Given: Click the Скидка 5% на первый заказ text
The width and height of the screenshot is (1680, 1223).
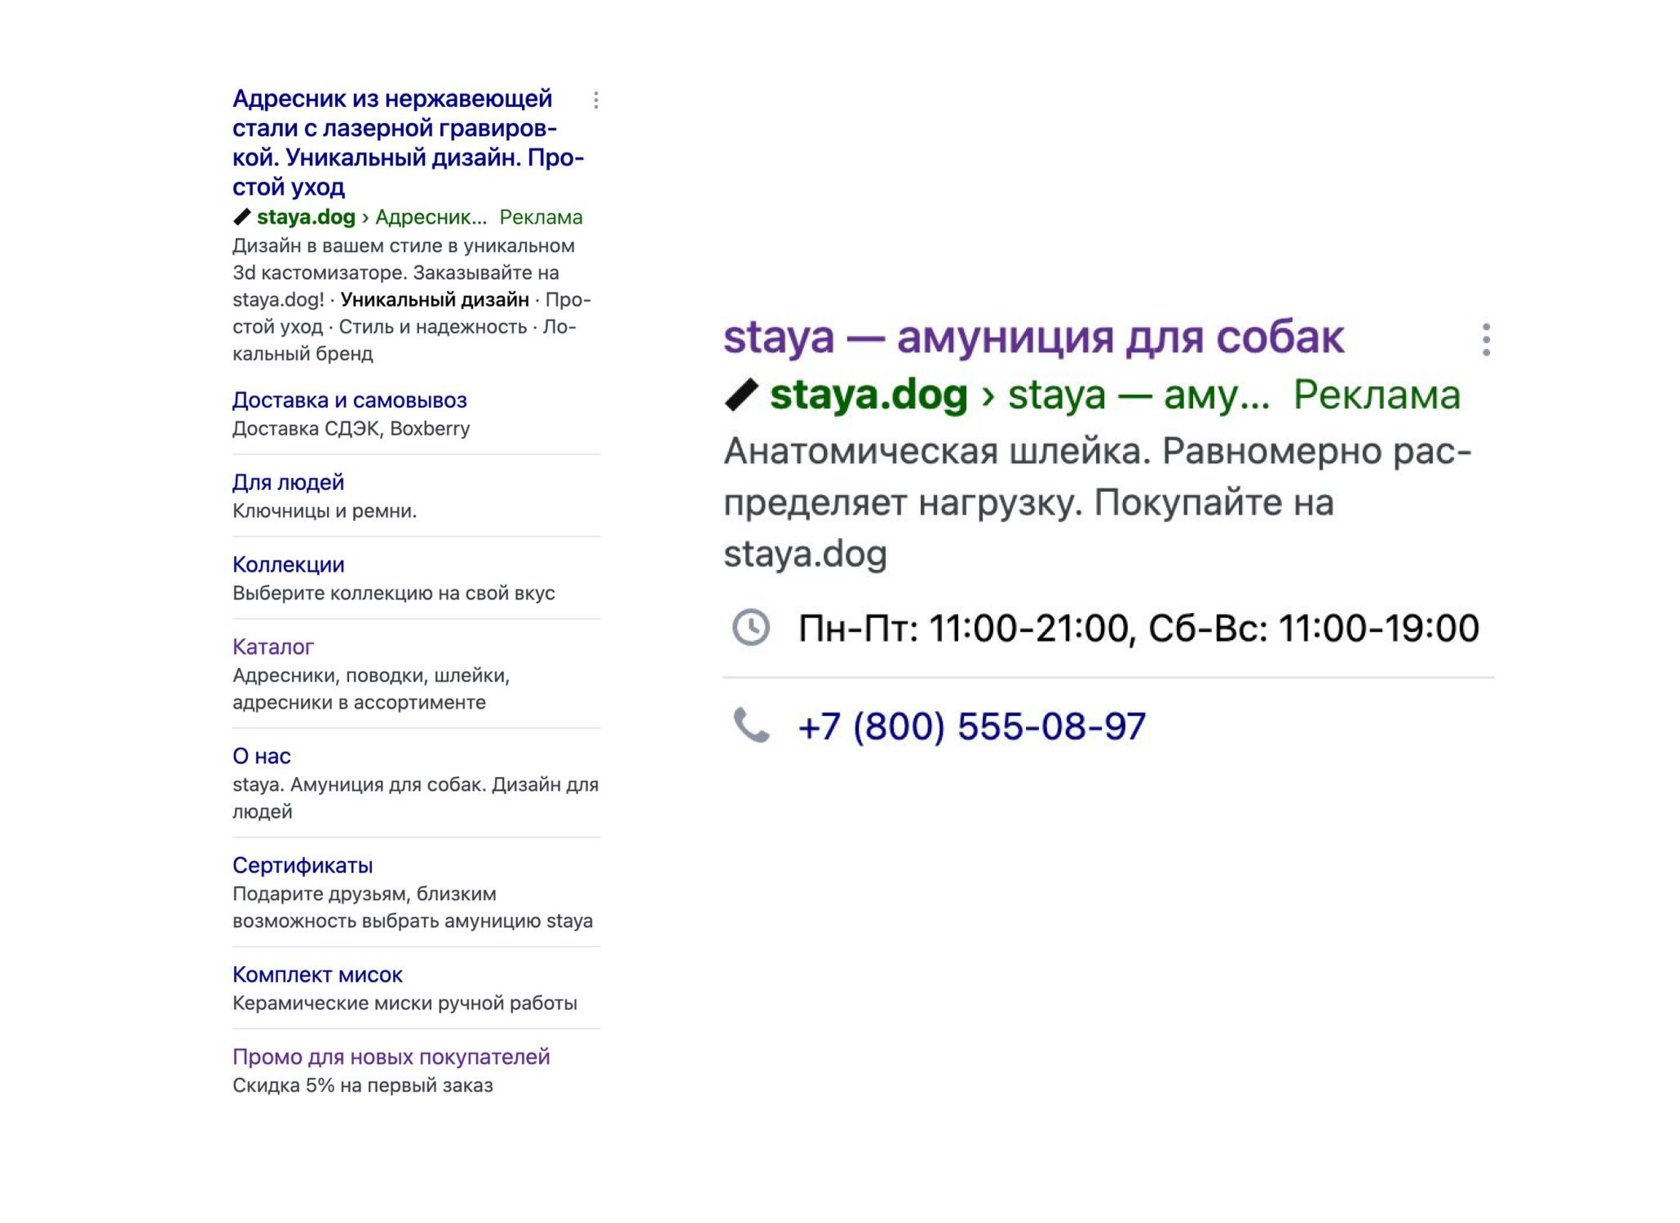Looking at the screenshot, I should [x=362, y=1085].
